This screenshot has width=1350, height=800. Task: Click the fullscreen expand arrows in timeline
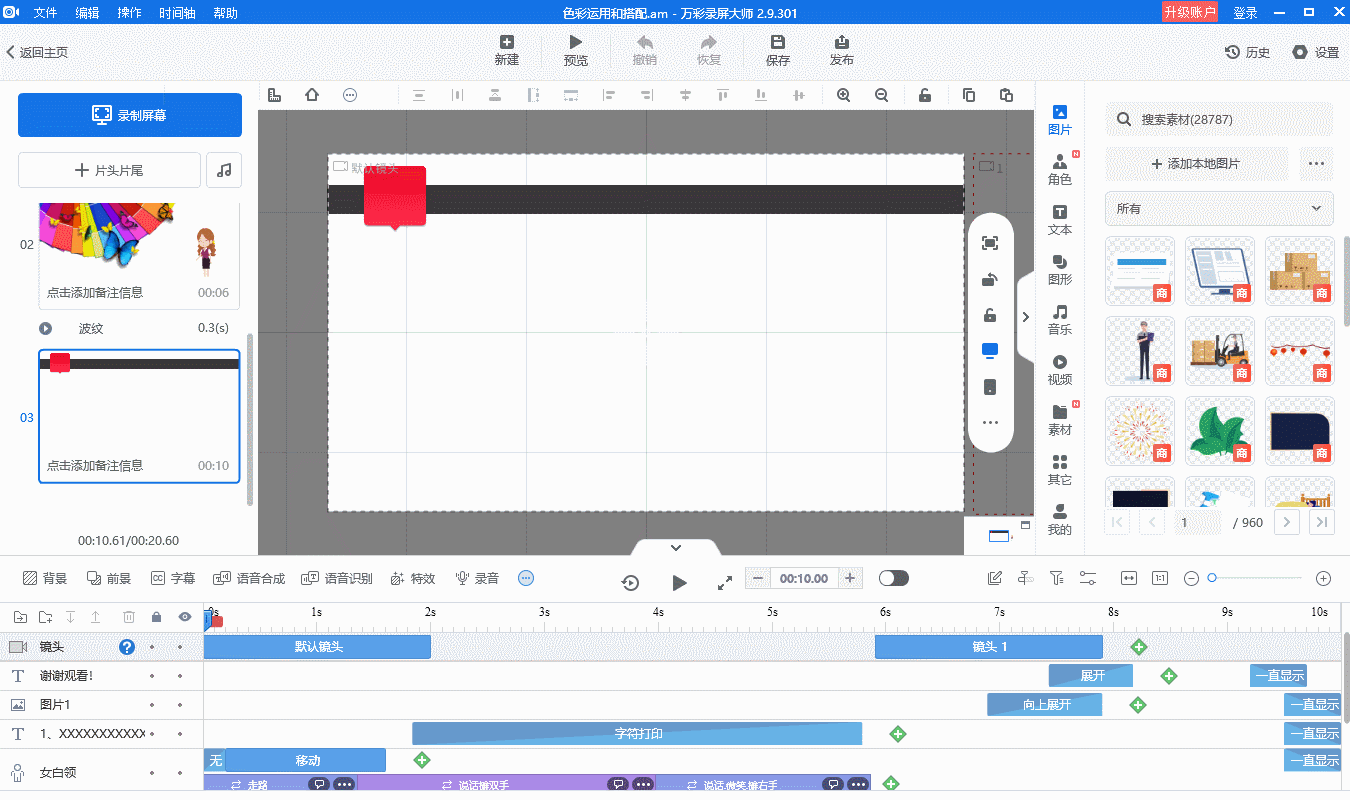726,582
